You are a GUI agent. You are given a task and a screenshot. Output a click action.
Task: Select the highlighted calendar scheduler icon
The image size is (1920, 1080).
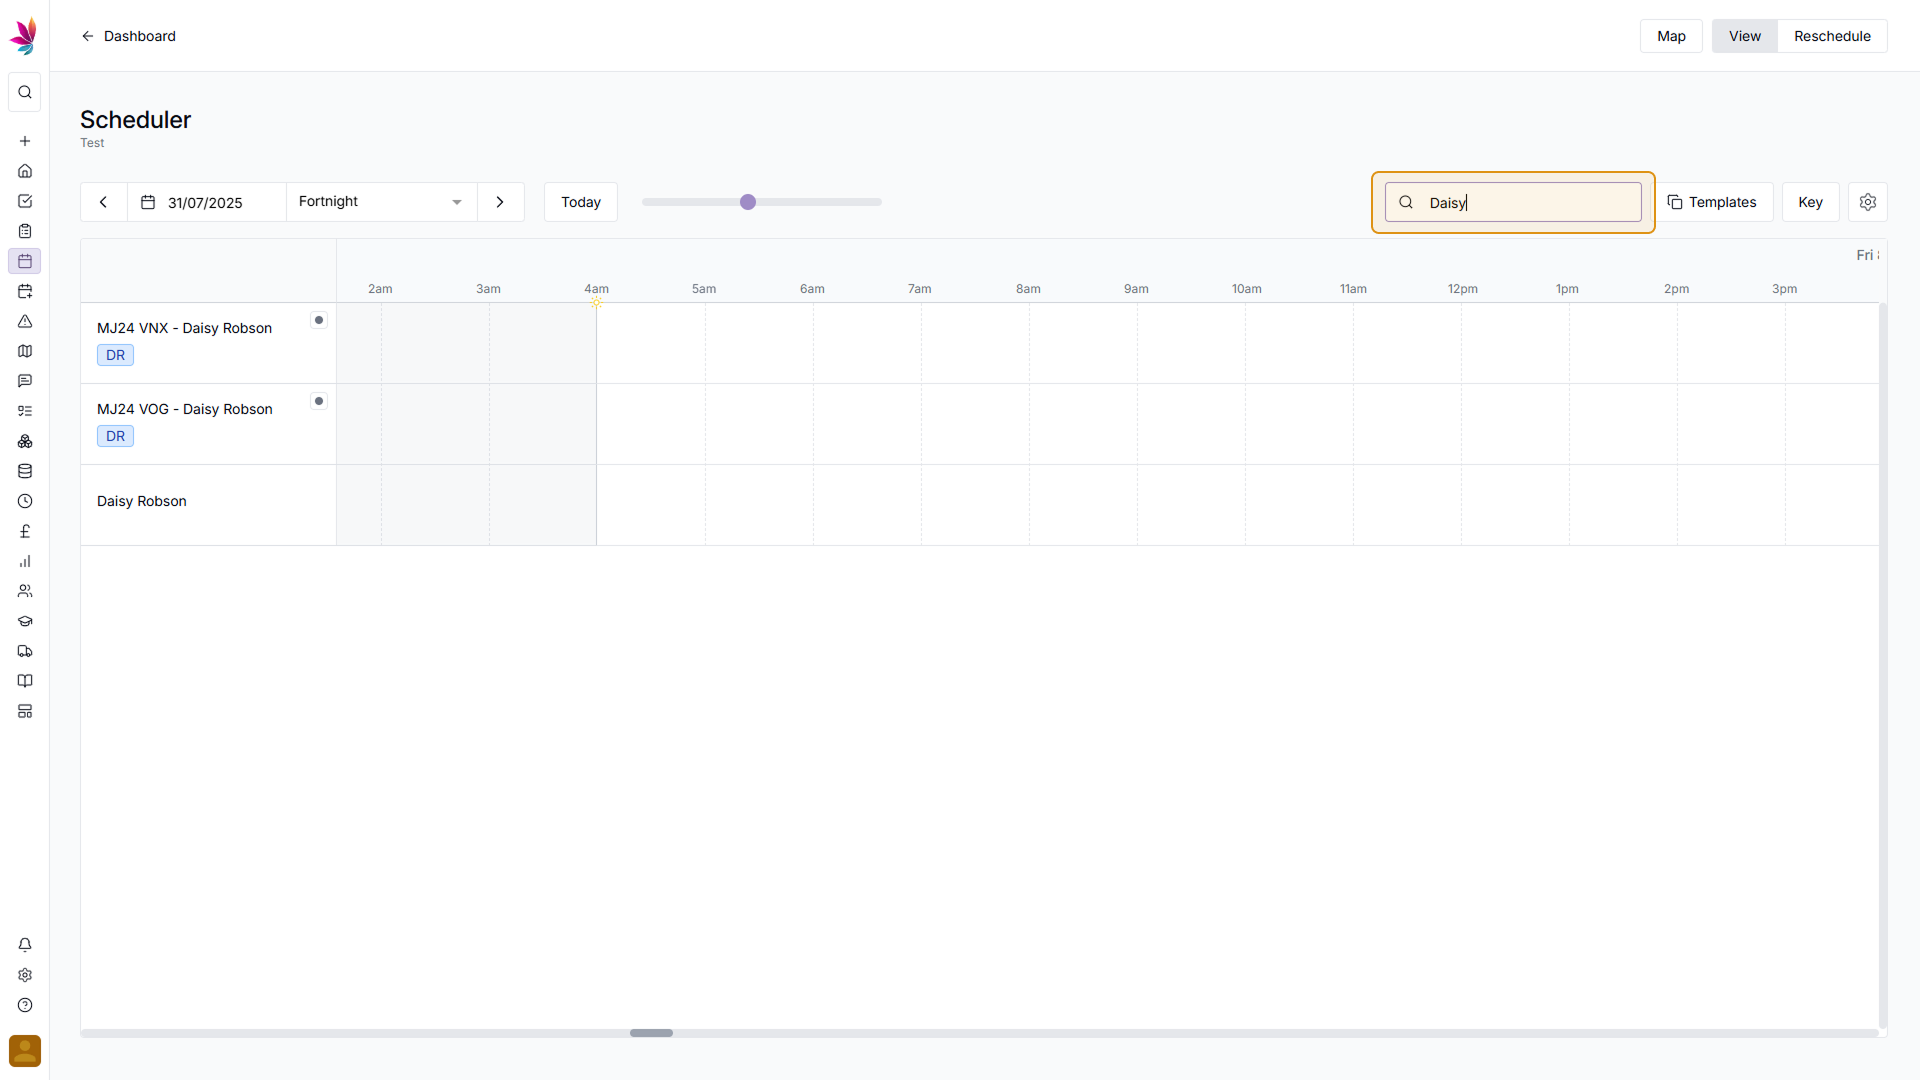click(x=25, y=261)
